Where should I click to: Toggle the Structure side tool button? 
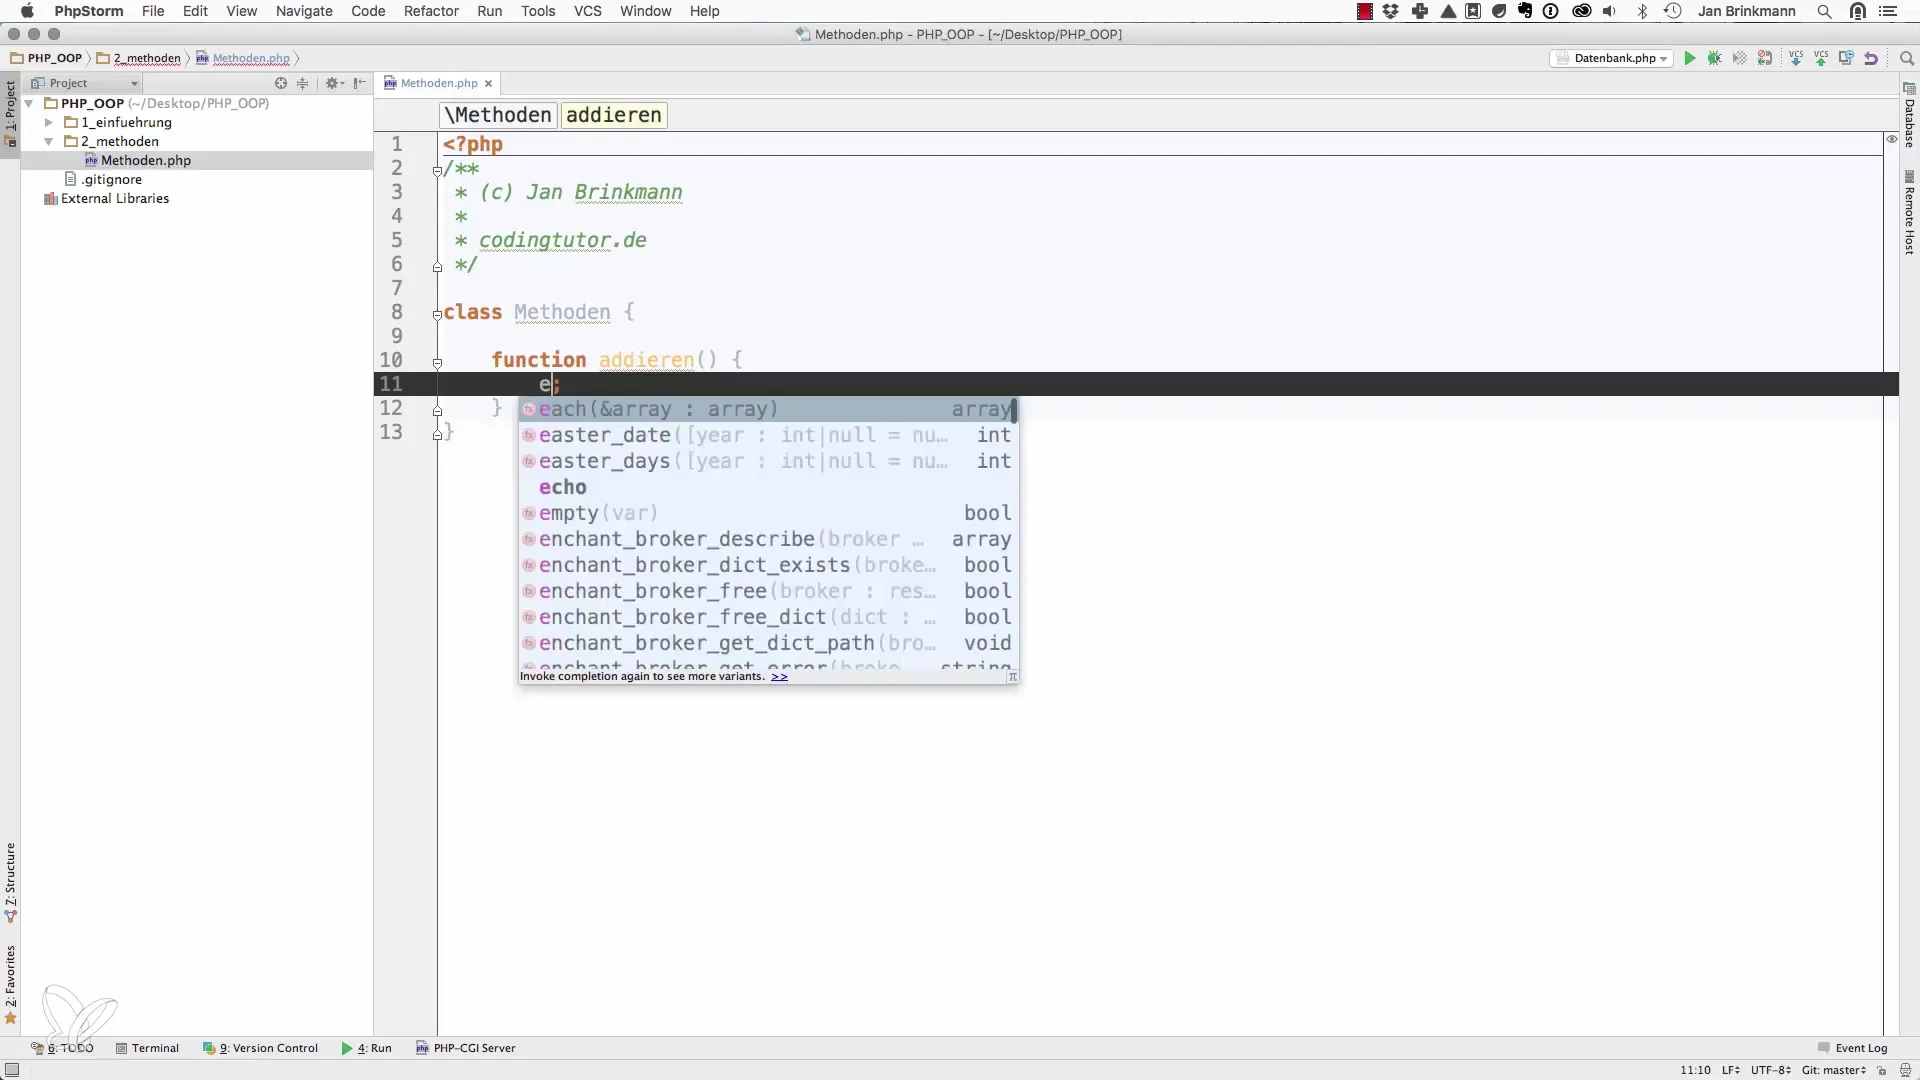tap(10, 882)
